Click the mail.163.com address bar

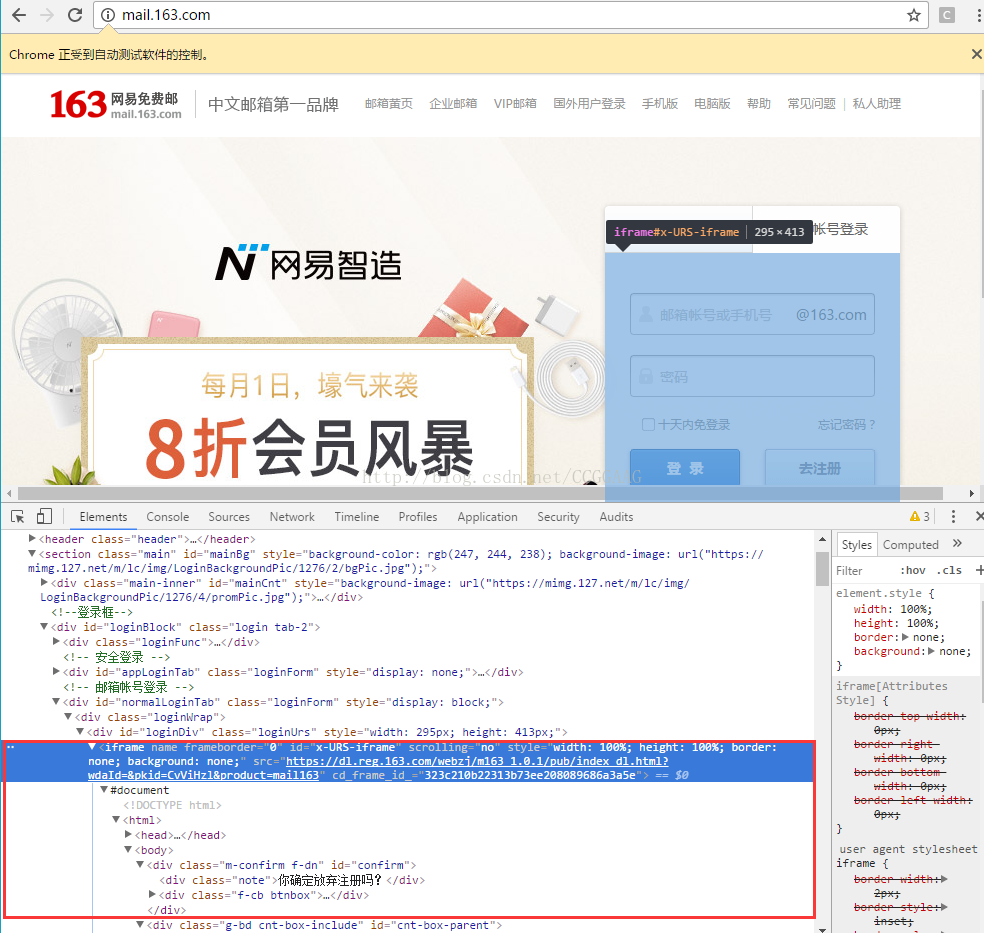click(511, 15)
